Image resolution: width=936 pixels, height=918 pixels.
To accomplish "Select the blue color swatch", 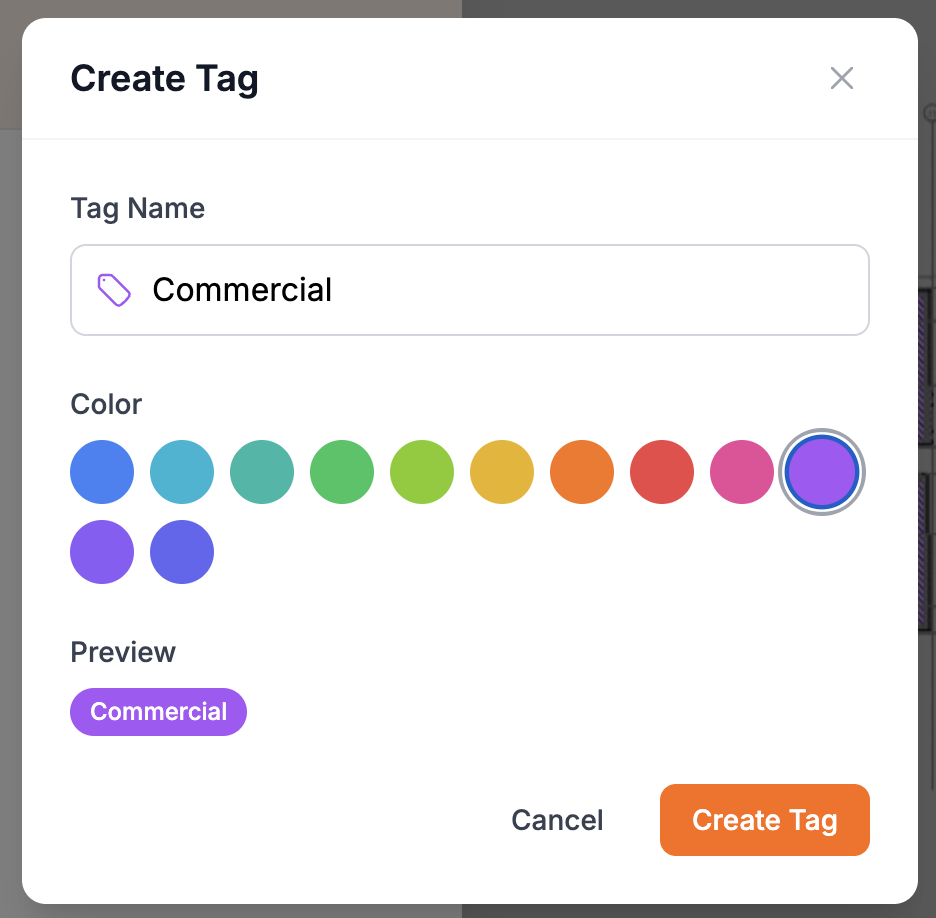I will tap(101, 471).
